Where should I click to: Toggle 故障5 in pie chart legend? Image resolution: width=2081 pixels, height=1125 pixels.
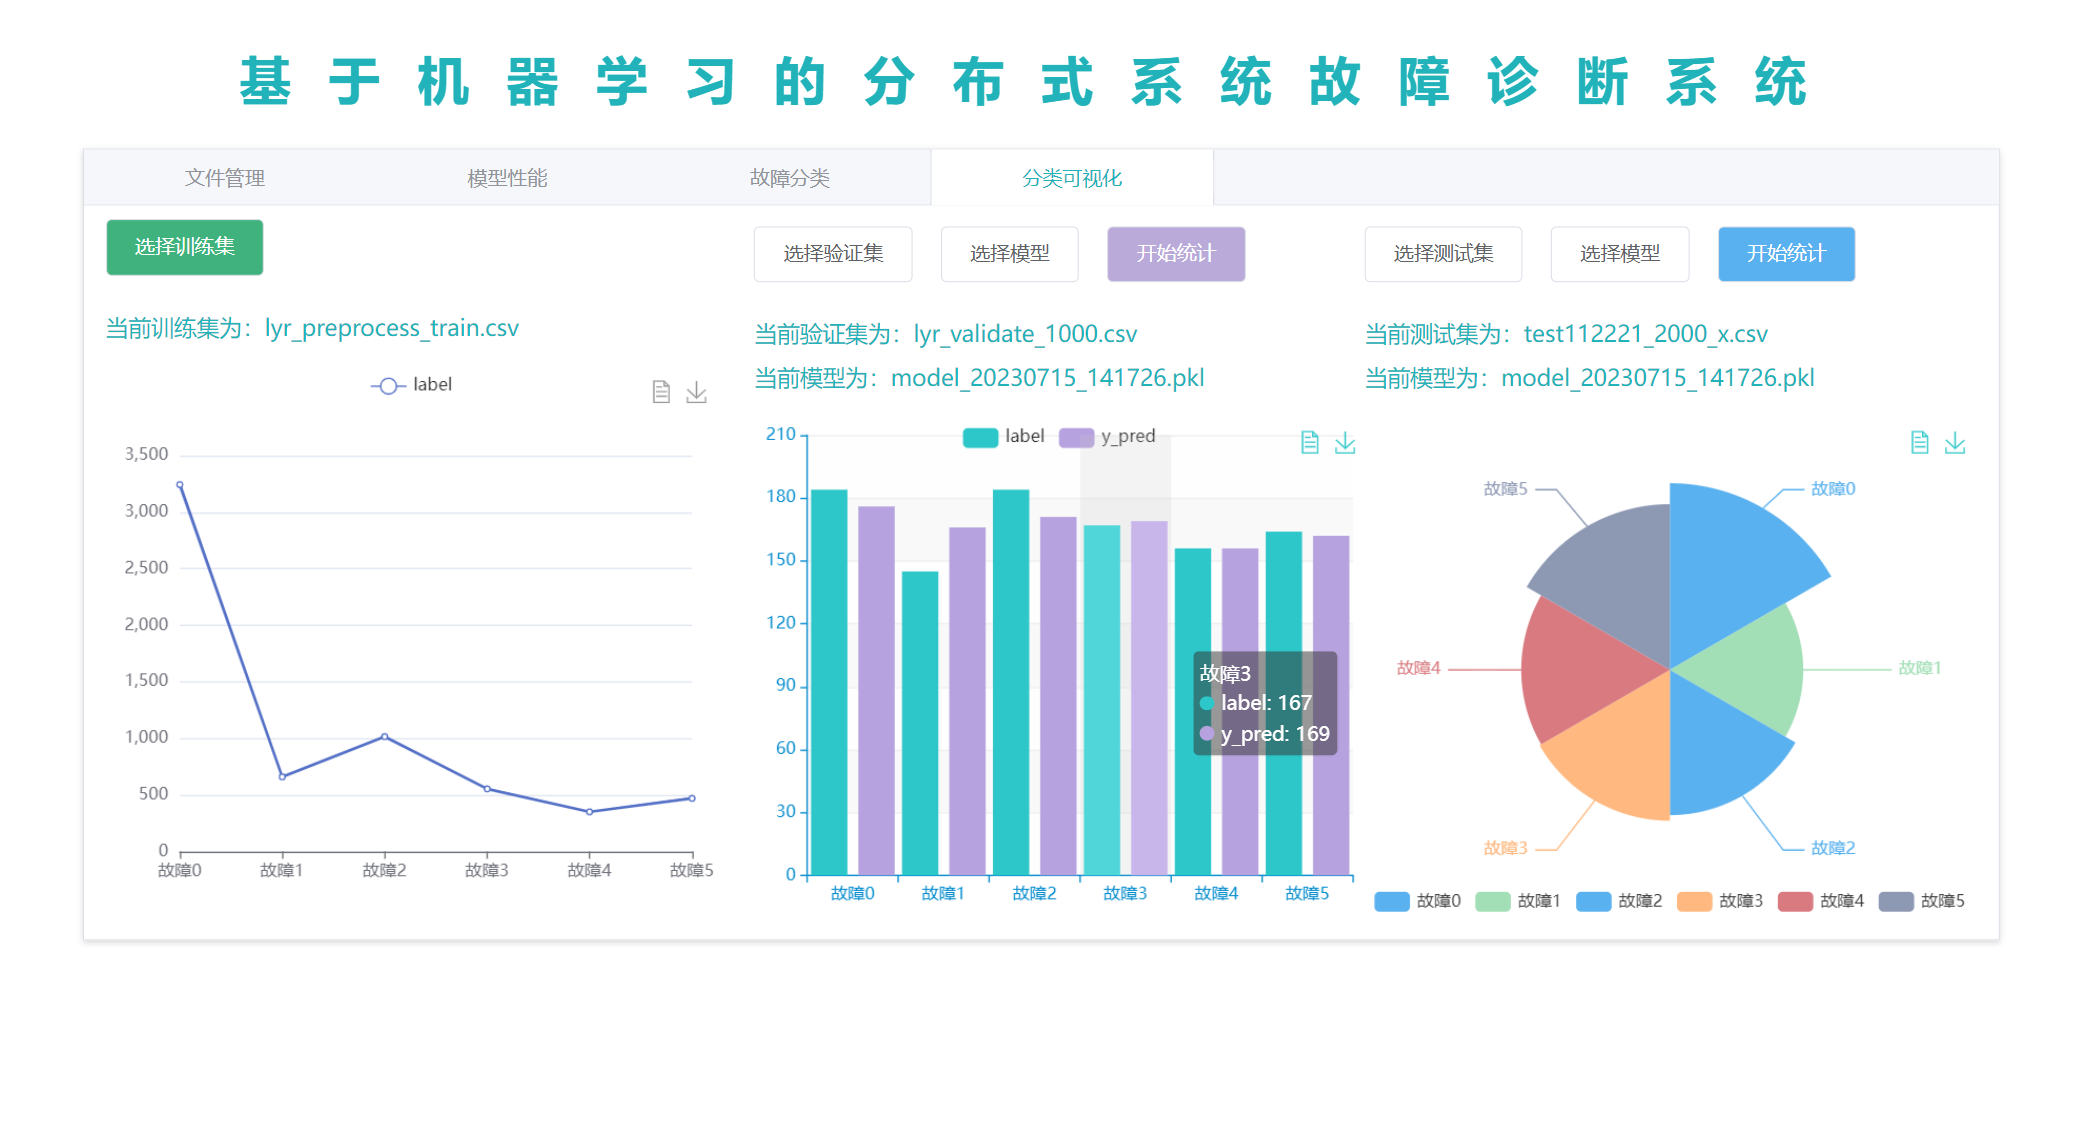(x=1922, y=901)
